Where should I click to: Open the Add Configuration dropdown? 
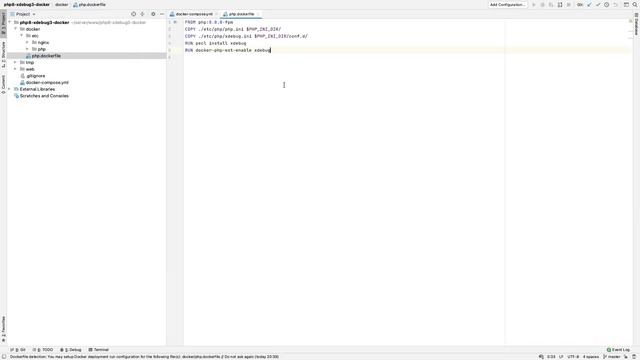coord(508,4)
